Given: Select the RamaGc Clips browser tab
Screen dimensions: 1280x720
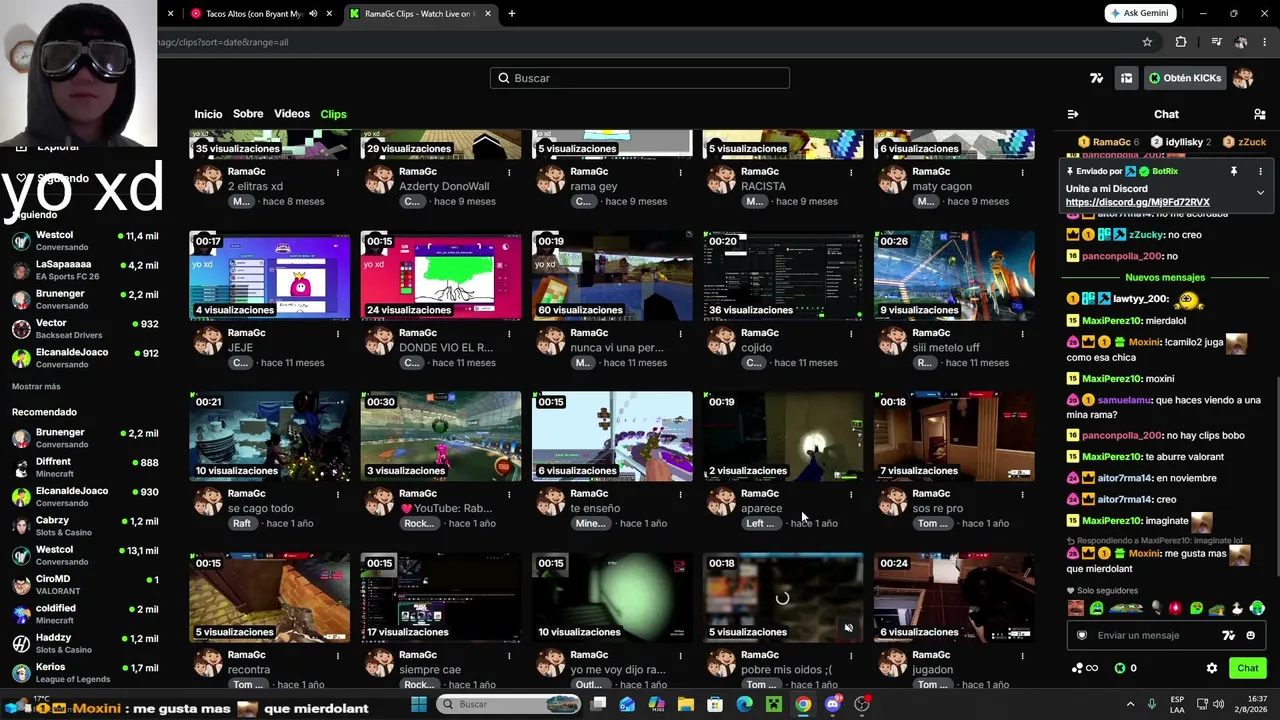Looking at the screenshot, I should point(420,14).
